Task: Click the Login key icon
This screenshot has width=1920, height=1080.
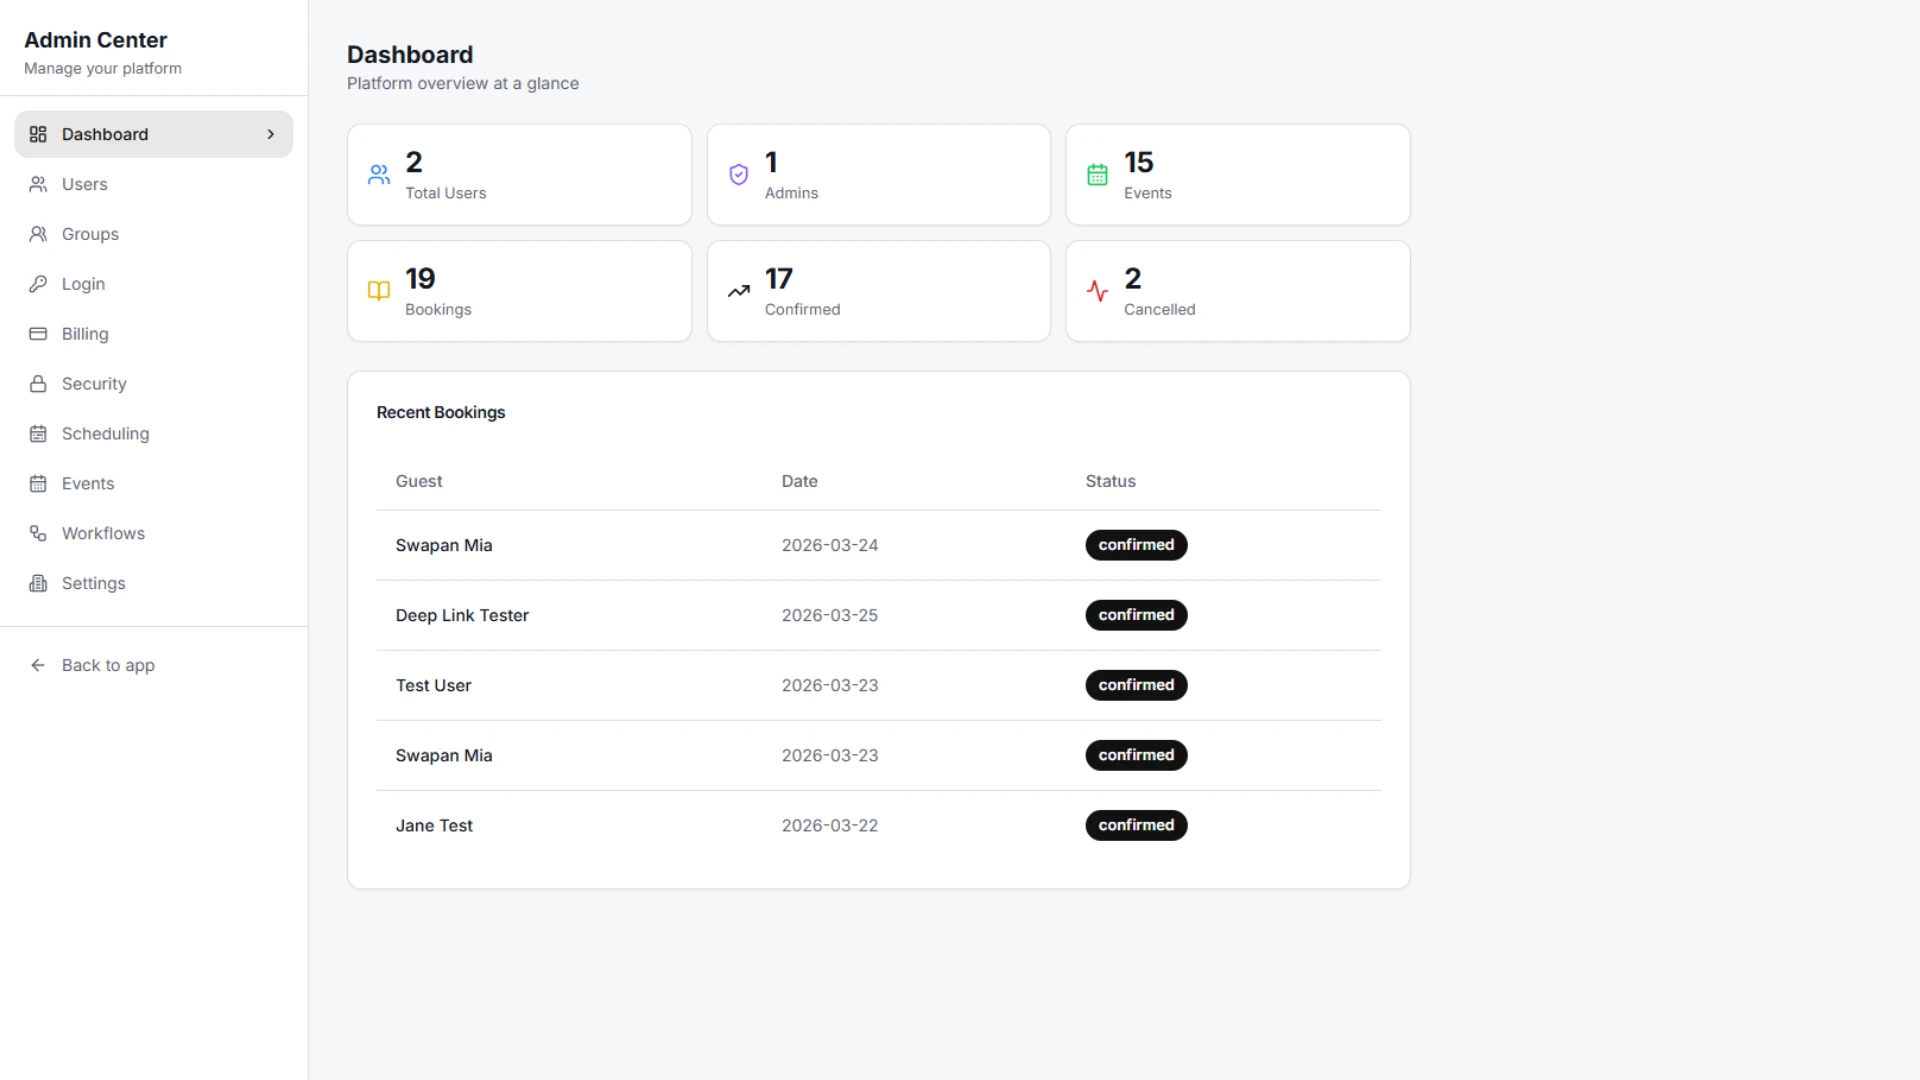Action: [x=38, y=284]
